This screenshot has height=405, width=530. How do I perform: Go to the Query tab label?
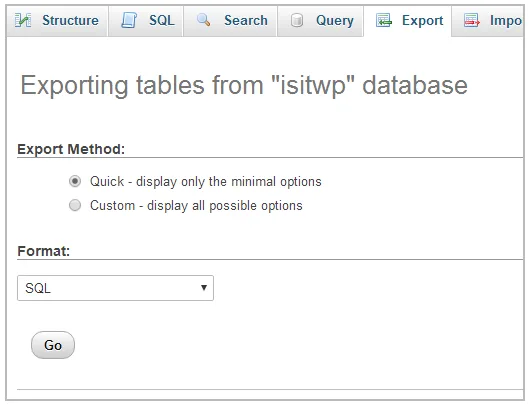(335, 21)
